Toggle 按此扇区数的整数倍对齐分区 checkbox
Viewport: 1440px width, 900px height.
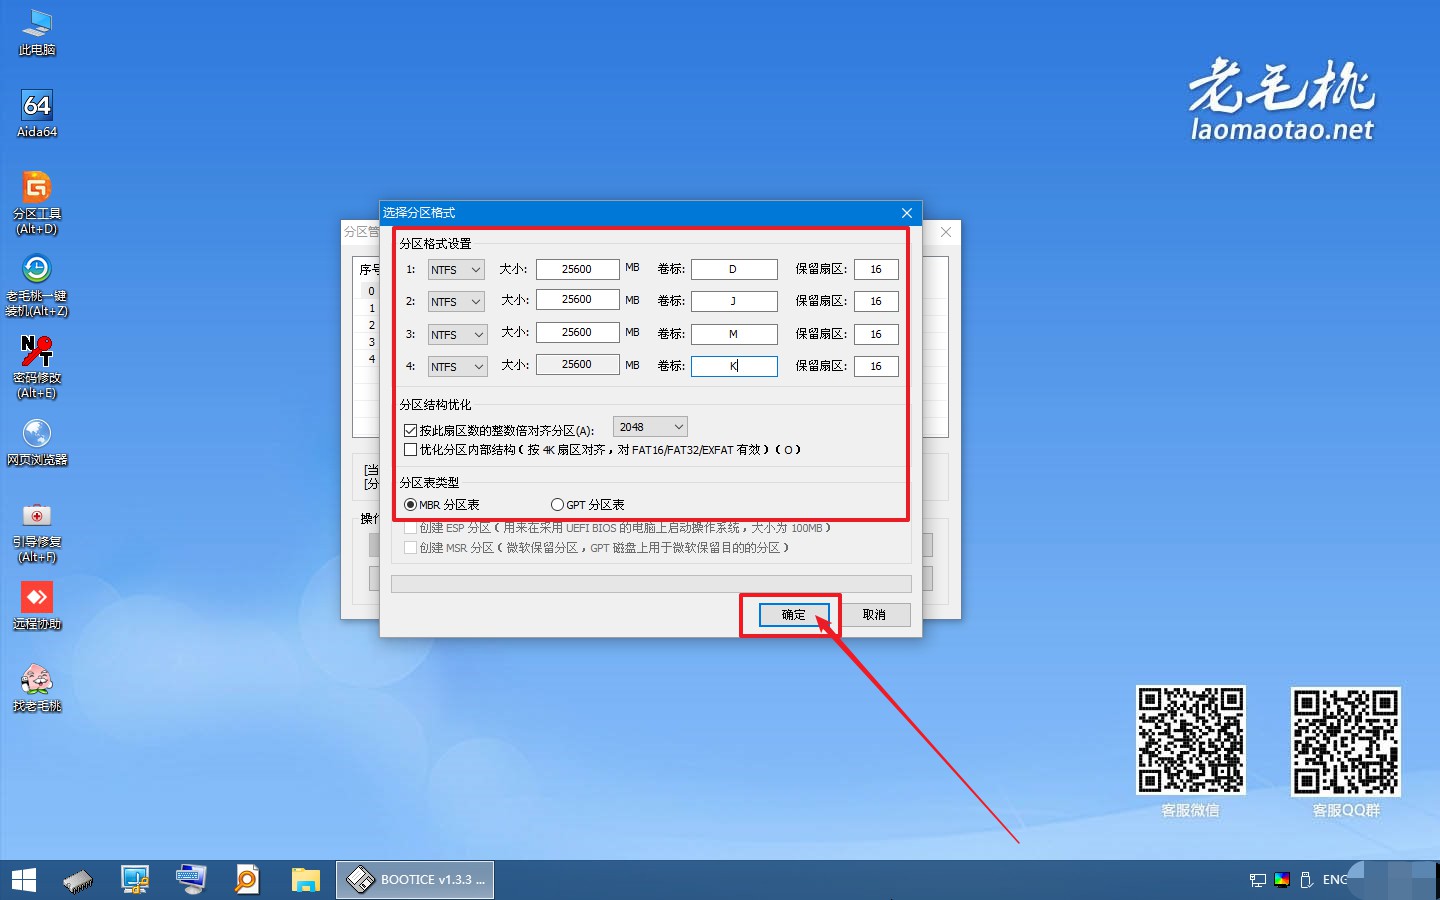[410, 430]
